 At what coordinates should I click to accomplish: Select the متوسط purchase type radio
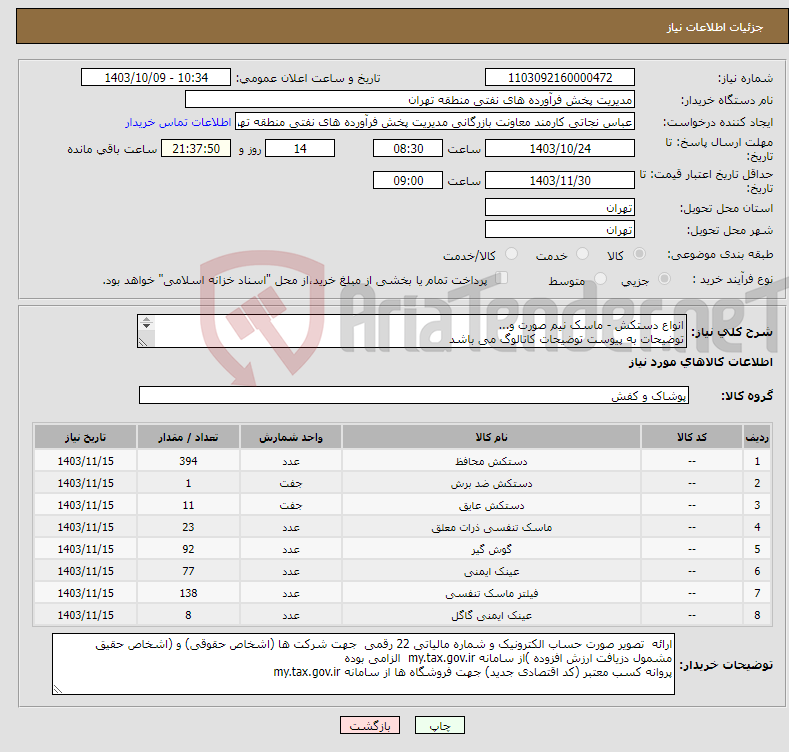(x=600, y=279)
